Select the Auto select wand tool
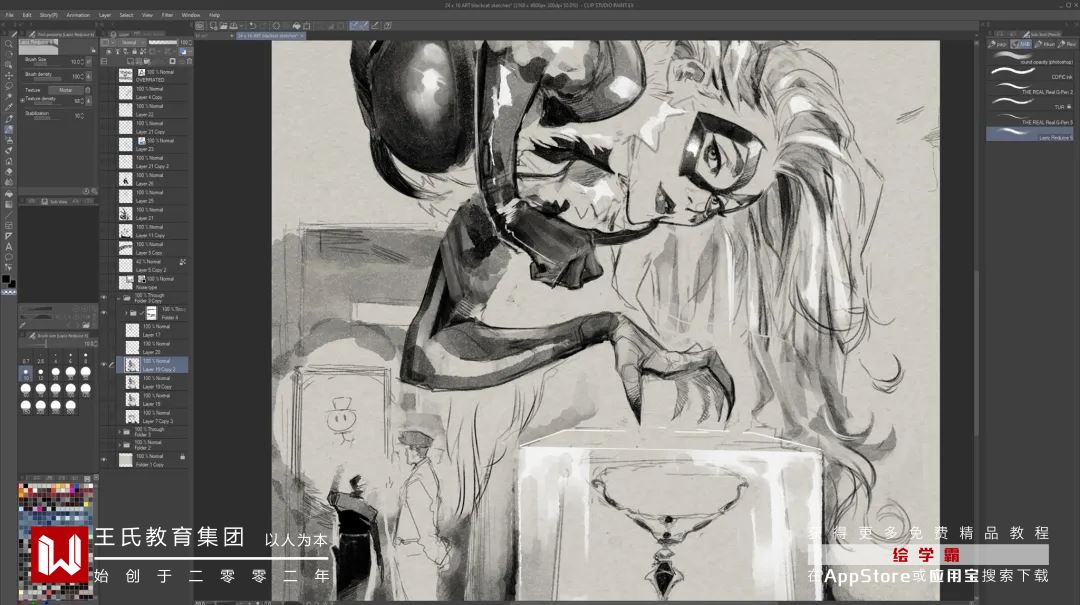 (x=9, y=96)
